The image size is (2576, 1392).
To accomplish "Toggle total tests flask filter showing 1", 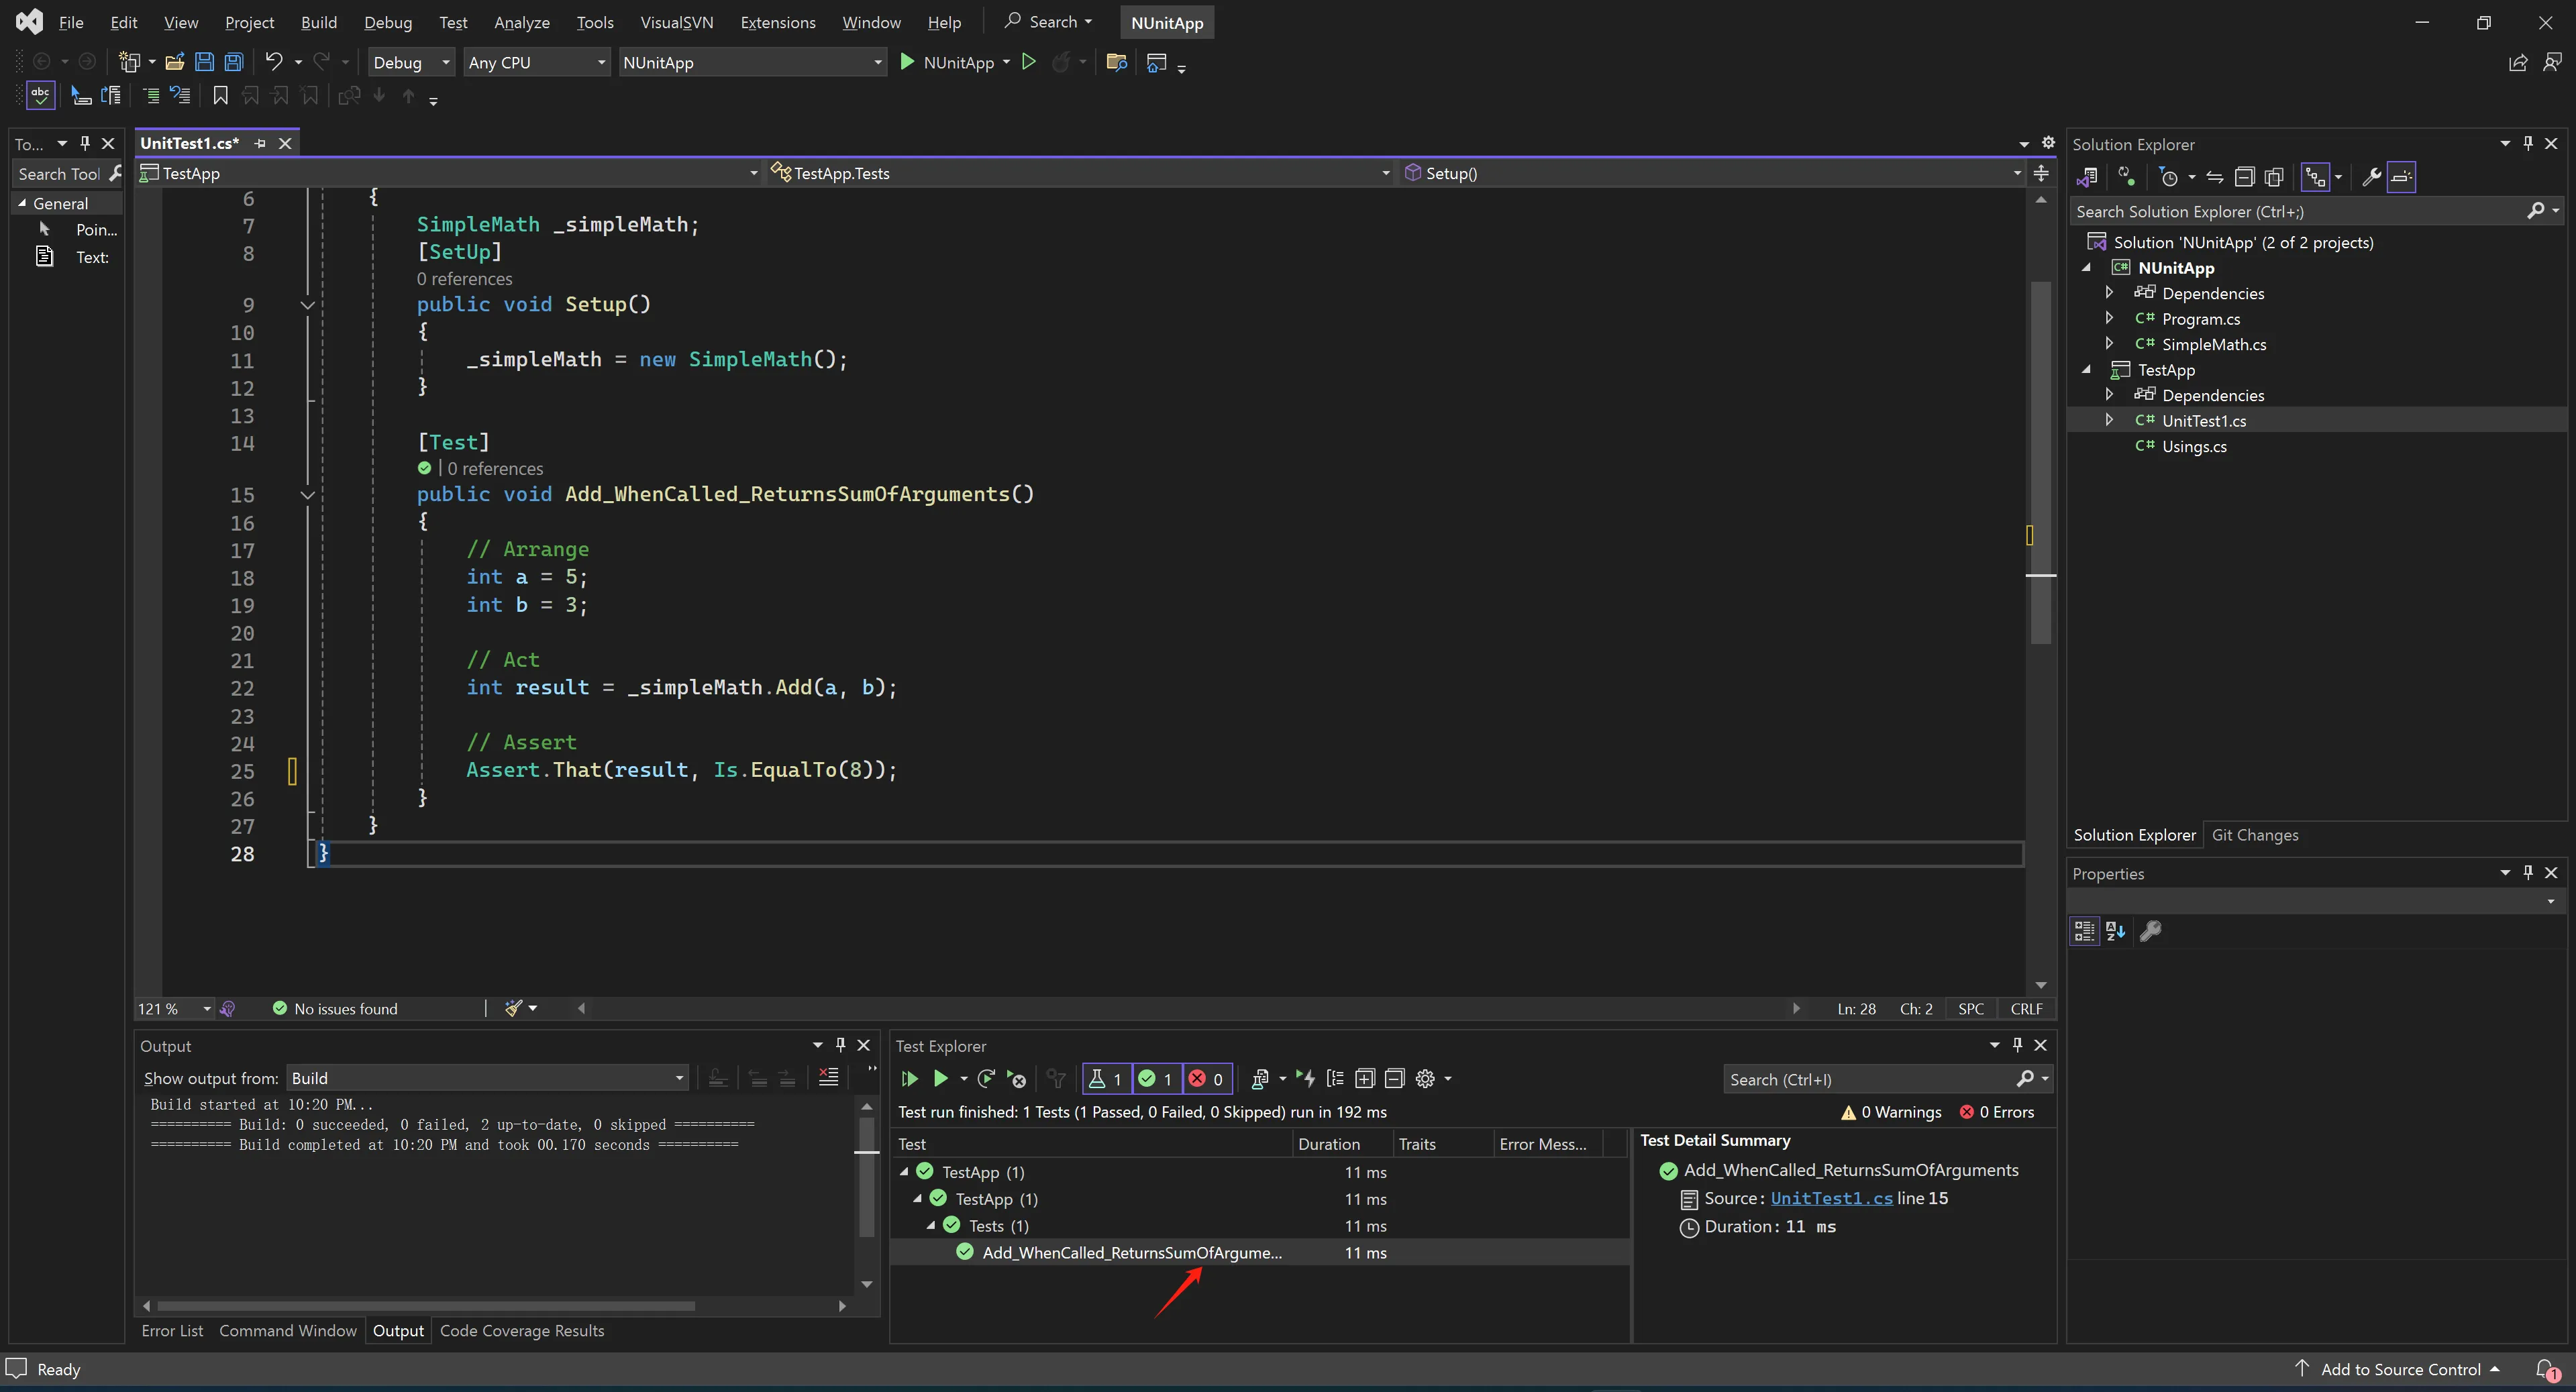I will [x=1106, y=1079].
